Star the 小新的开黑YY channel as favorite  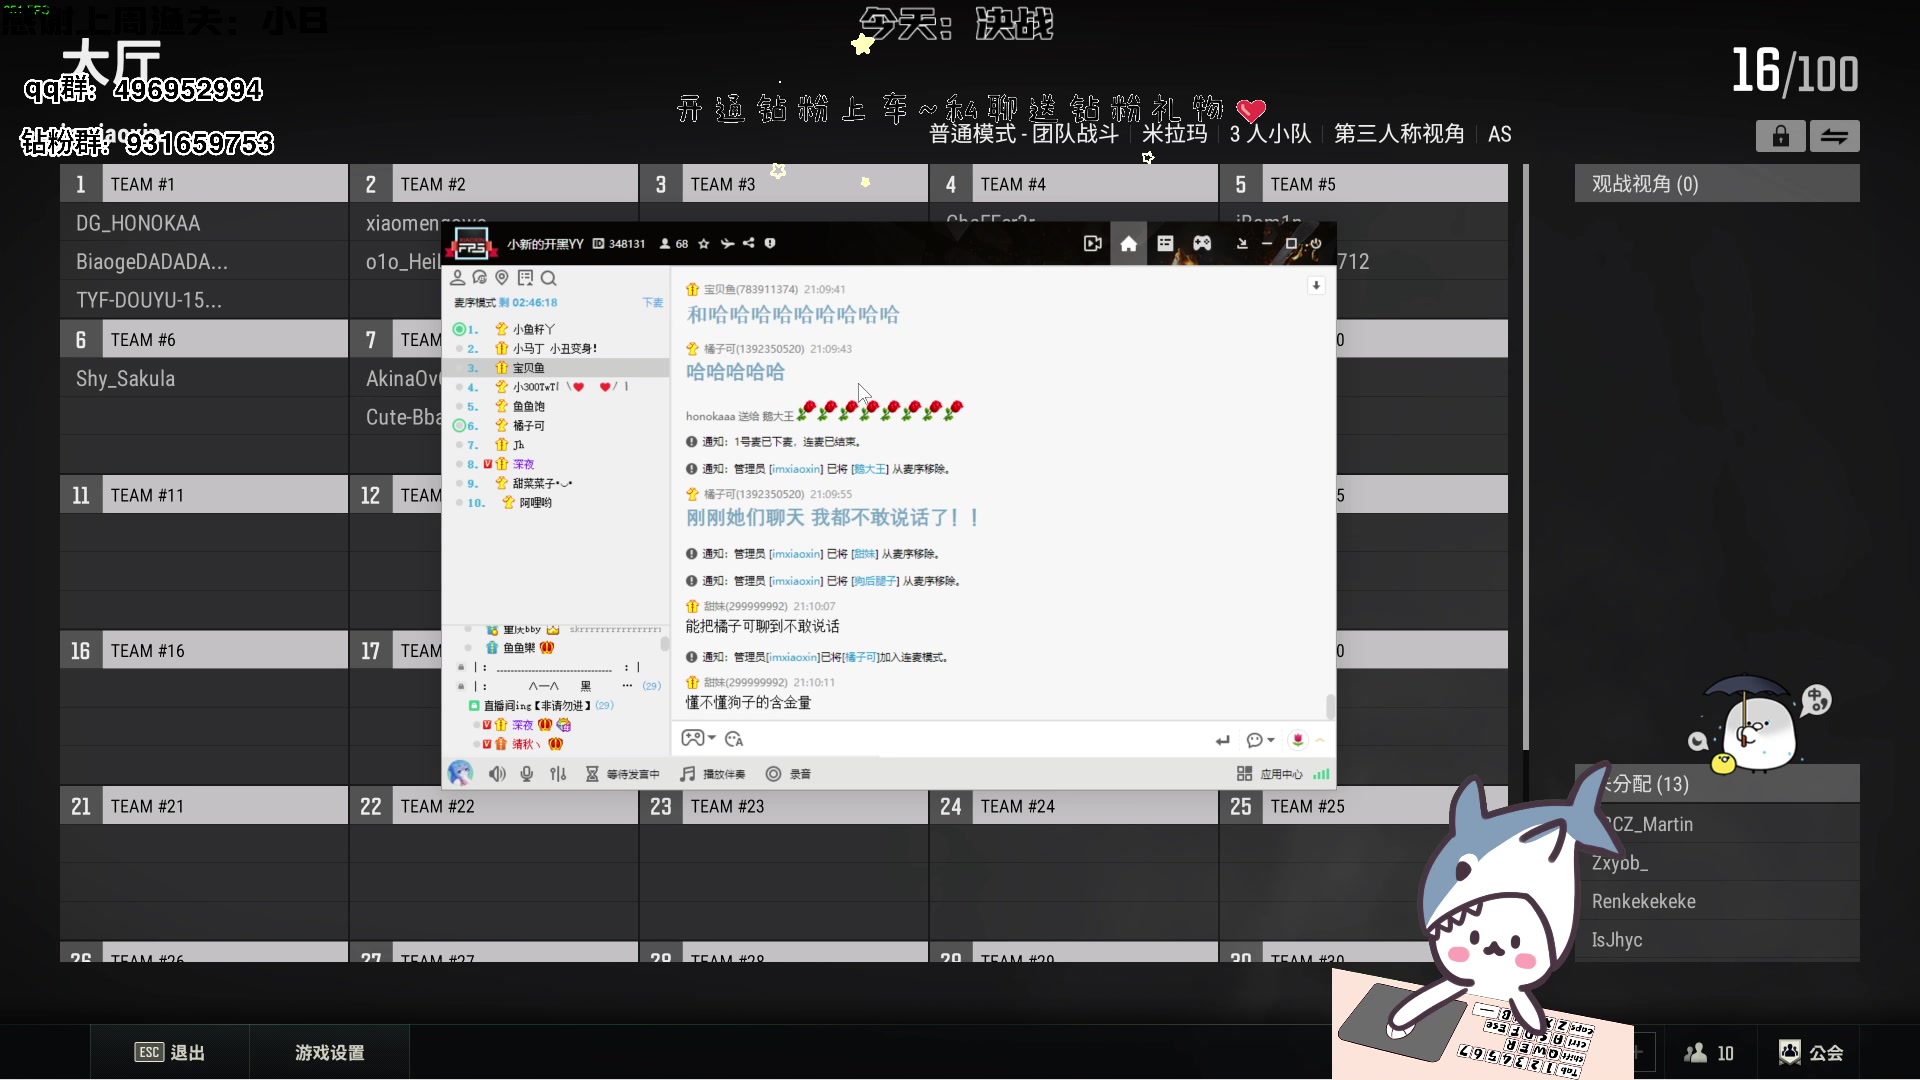pos(703,243)
